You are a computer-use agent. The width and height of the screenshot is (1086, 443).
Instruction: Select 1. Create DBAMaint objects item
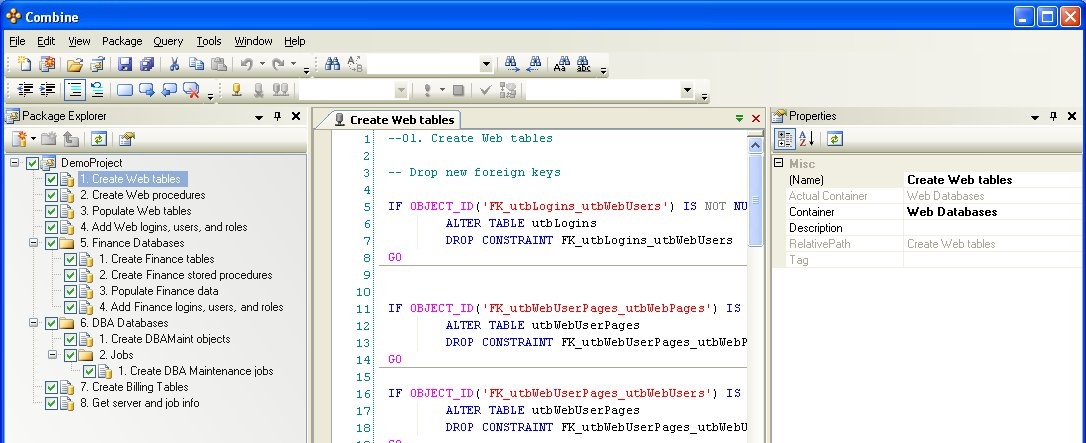click(164, 339)
